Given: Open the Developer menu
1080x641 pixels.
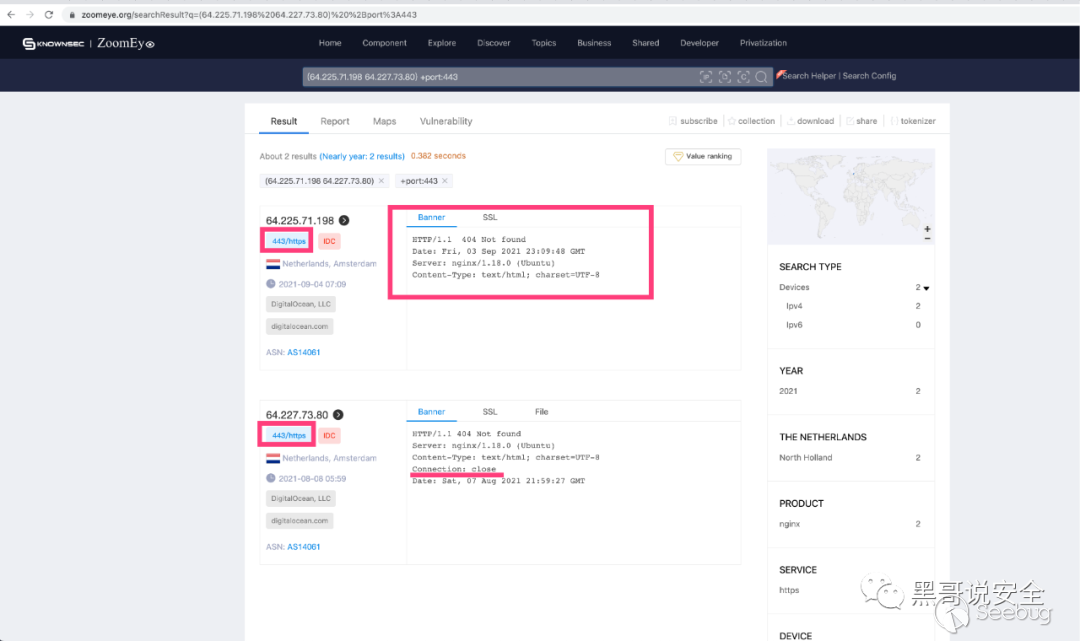Looking at the screenshot, I should tap(699, 43).
